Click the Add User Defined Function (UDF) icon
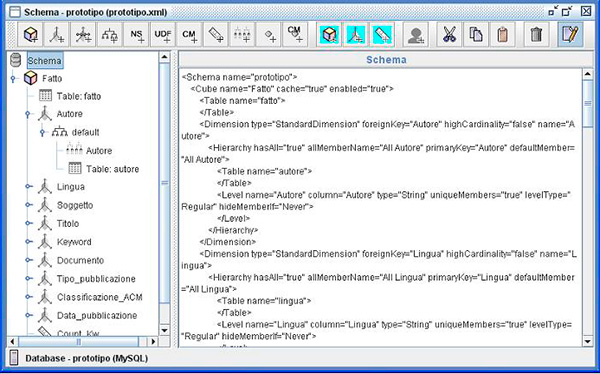 163,35
